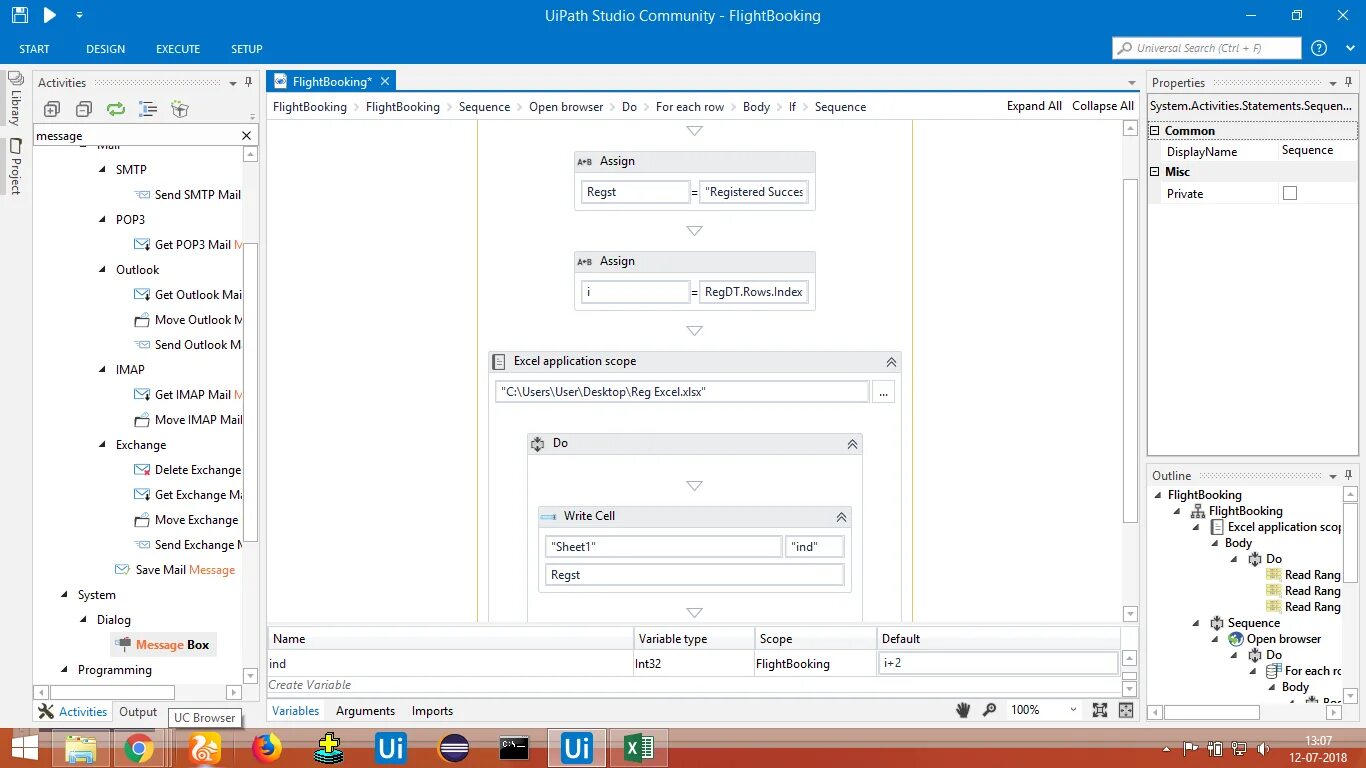Click the designer canvas vertical scrollbar
The height and width of the screenshot is (768, 1366).
click(1130, 350)
